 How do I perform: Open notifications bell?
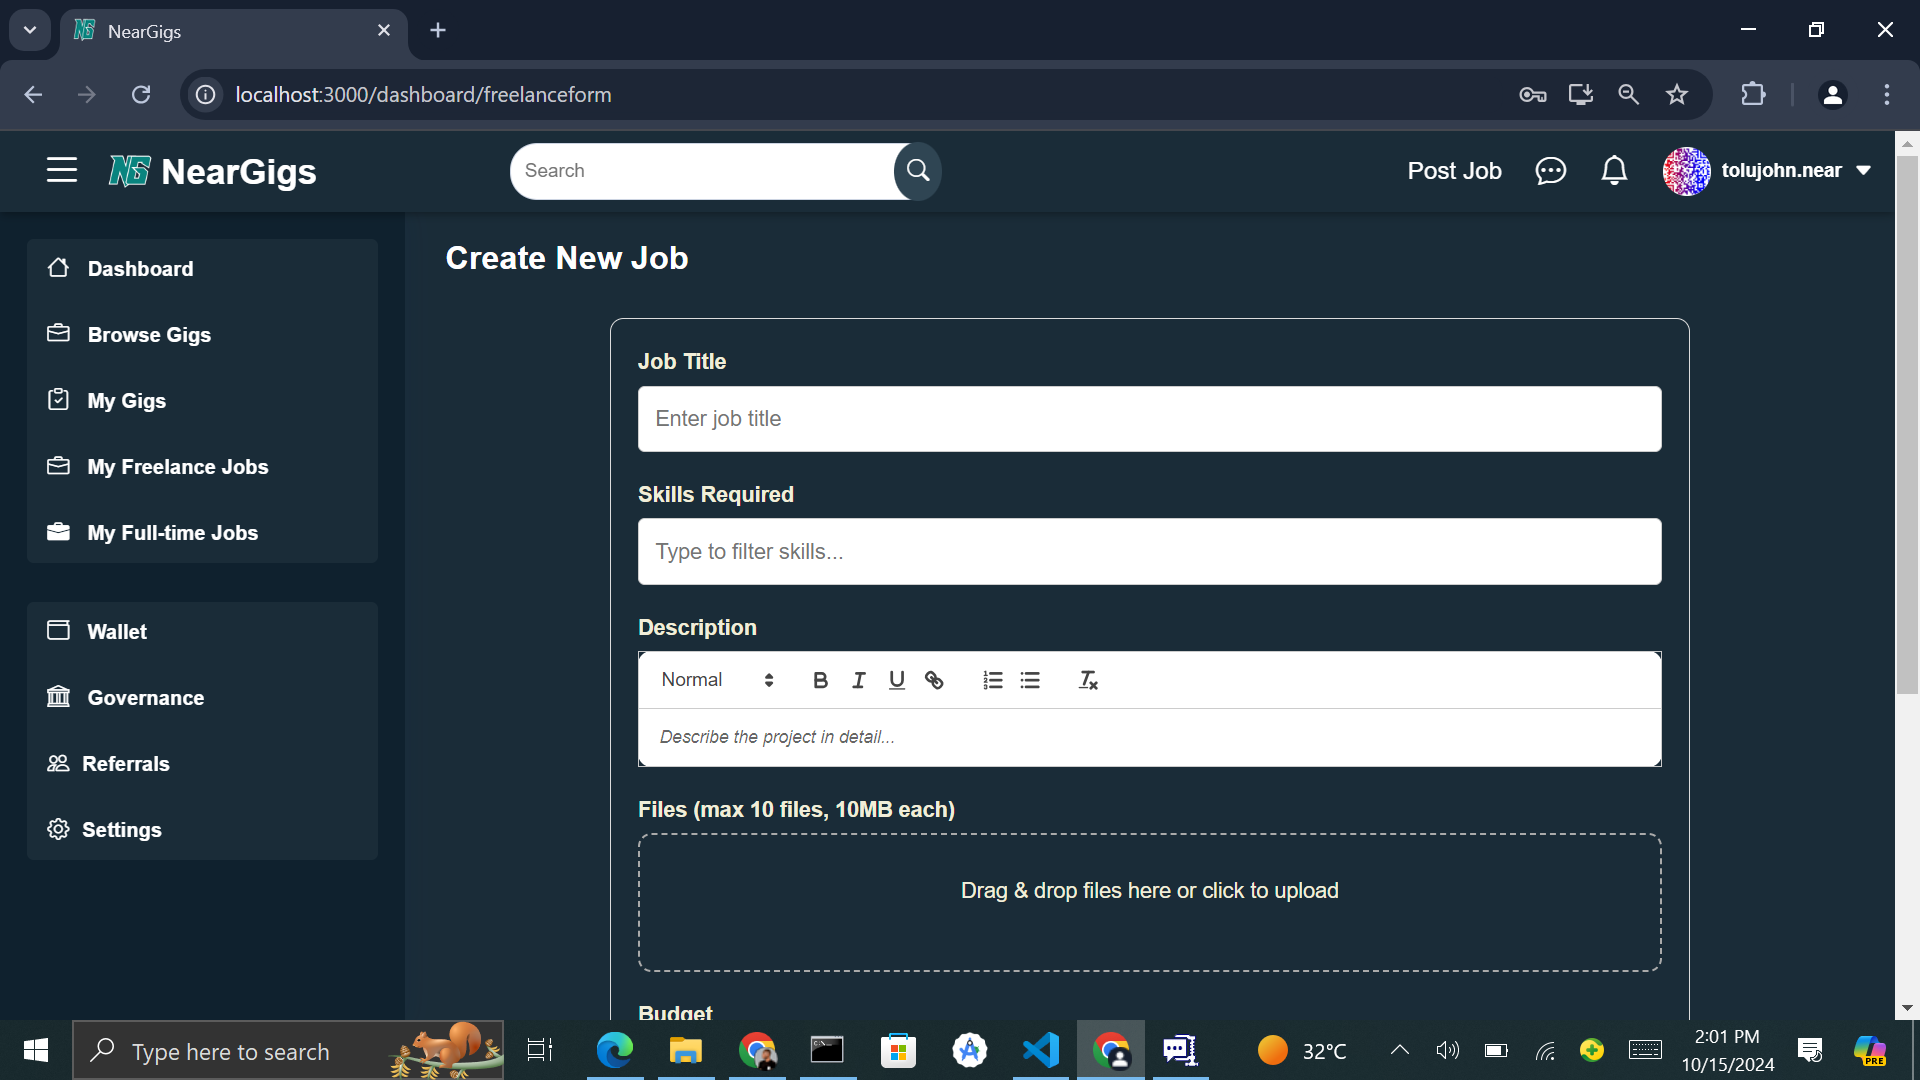pyautogui.click(x=1614, y=171)
